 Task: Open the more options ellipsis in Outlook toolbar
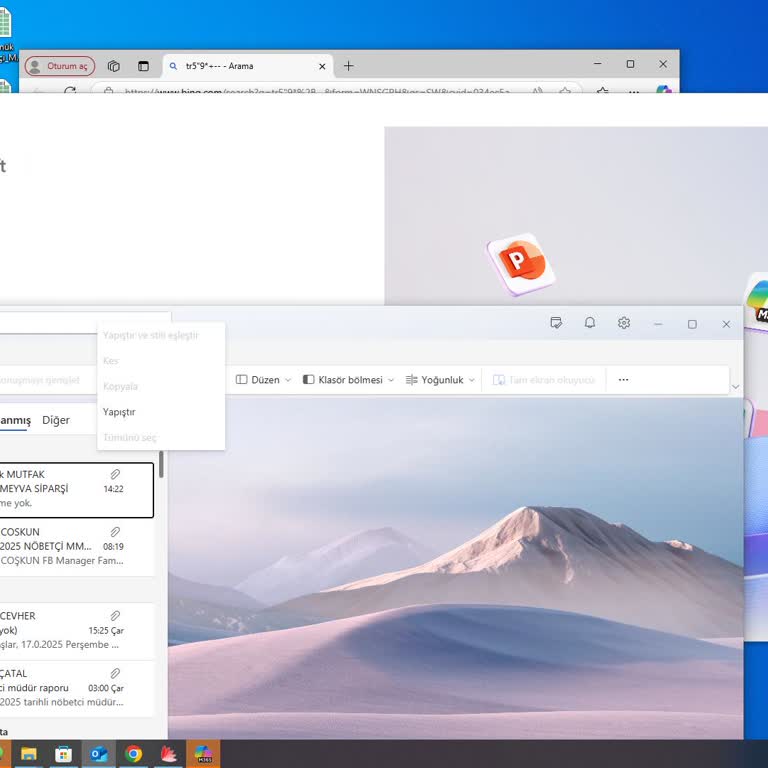click(x=623, y=380)
